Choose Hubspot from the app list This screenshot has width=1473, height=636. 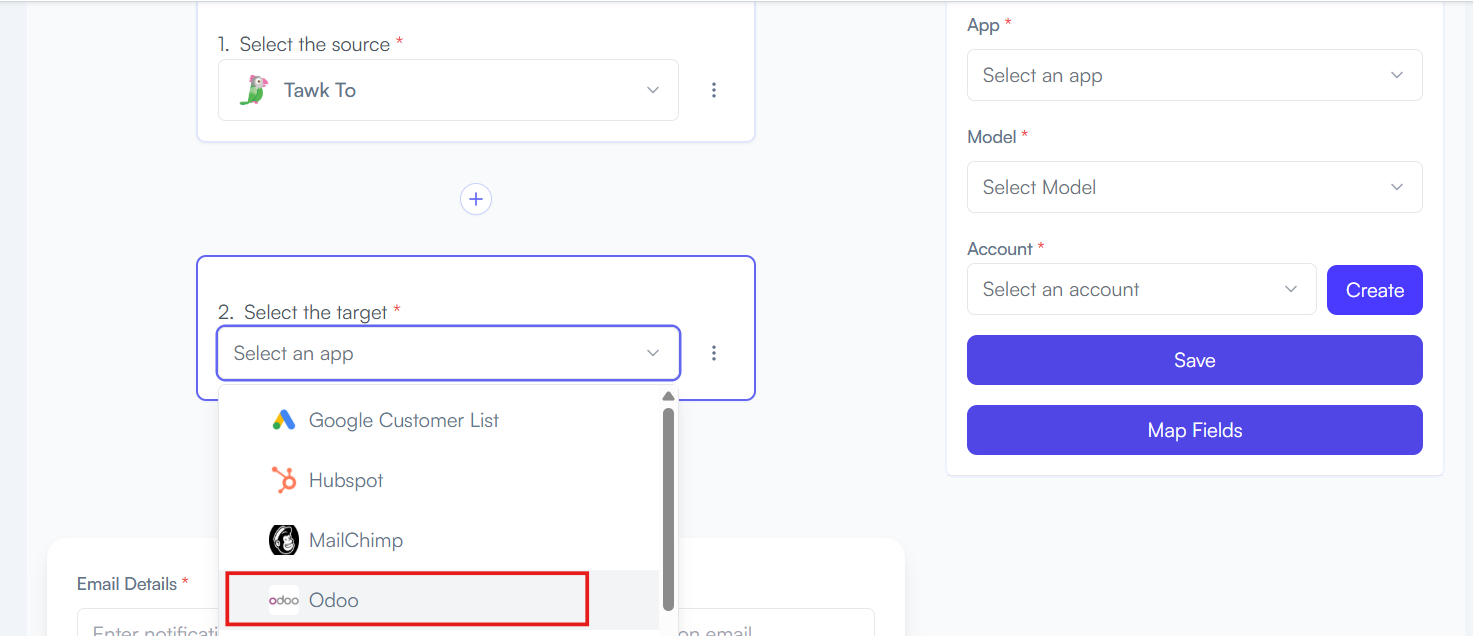click(x=439, y=480)
